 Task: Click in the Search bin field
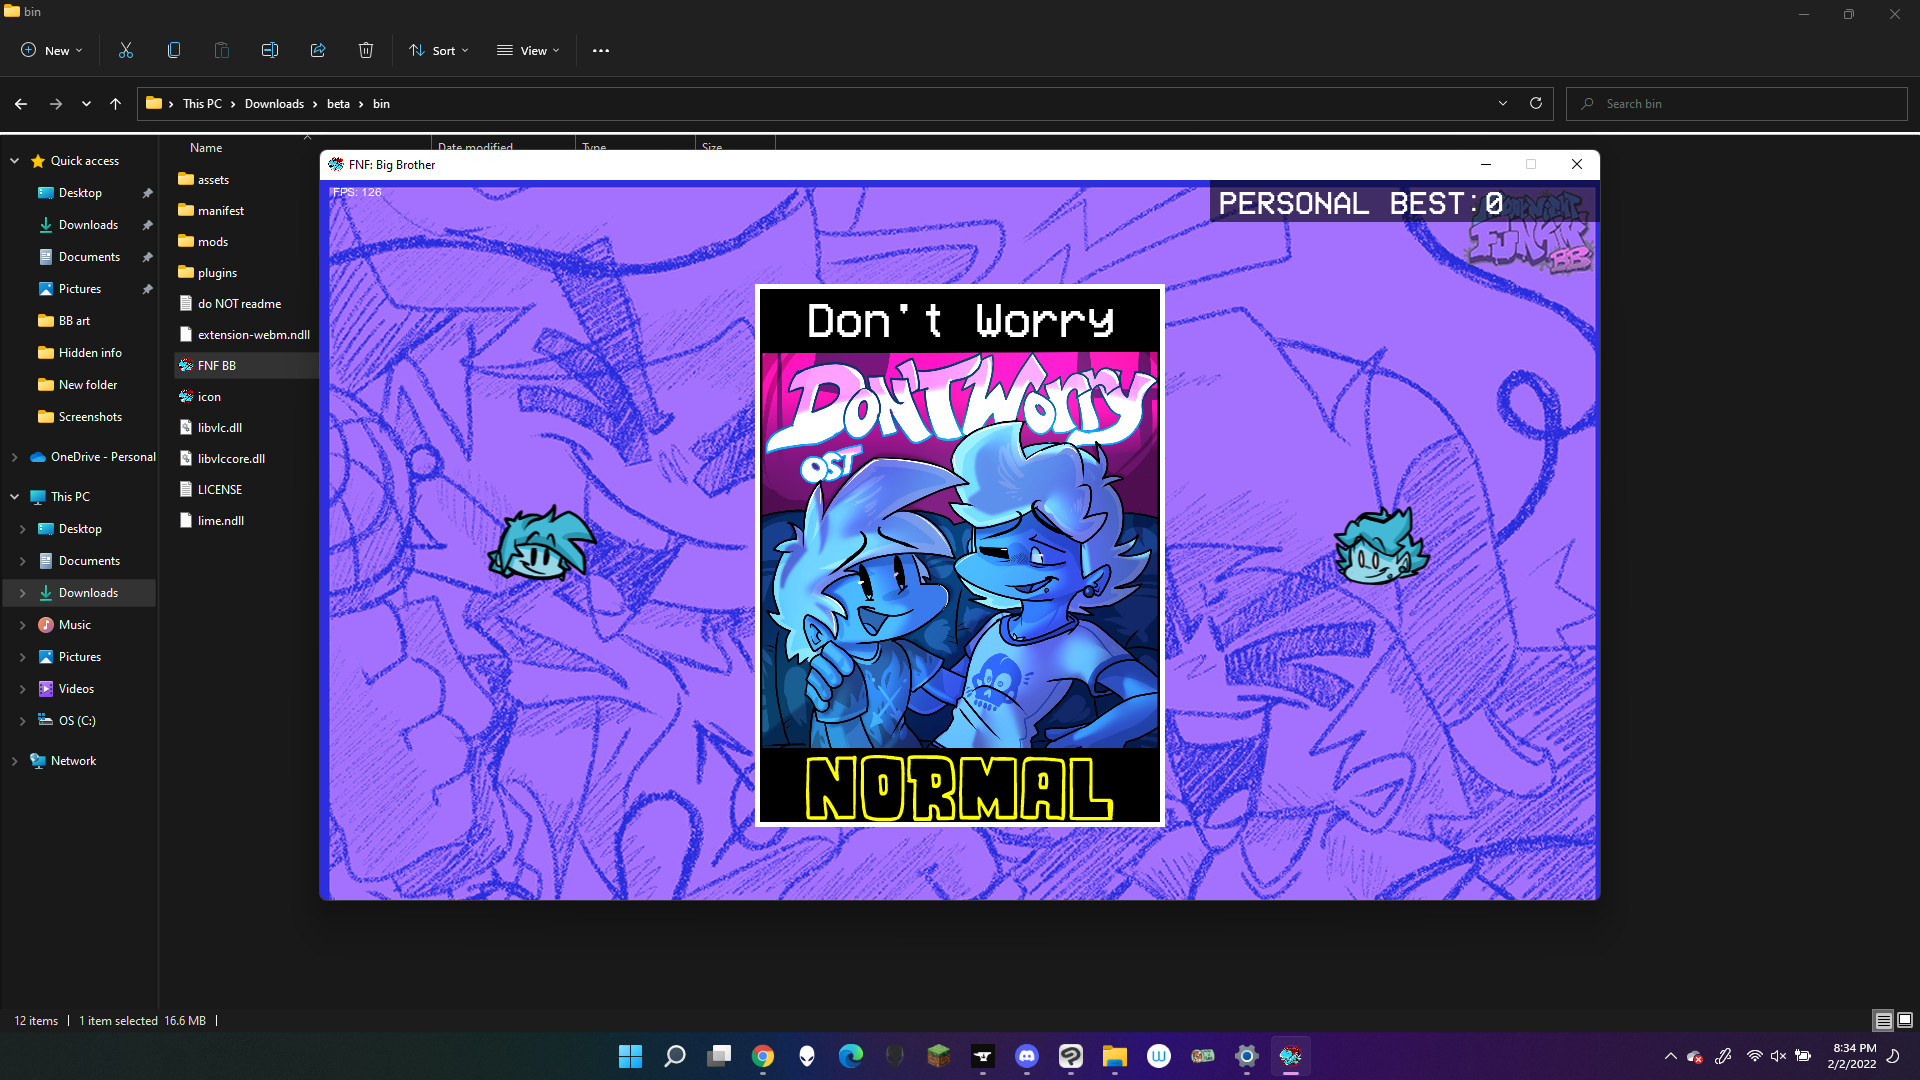tap(1737, 104)
